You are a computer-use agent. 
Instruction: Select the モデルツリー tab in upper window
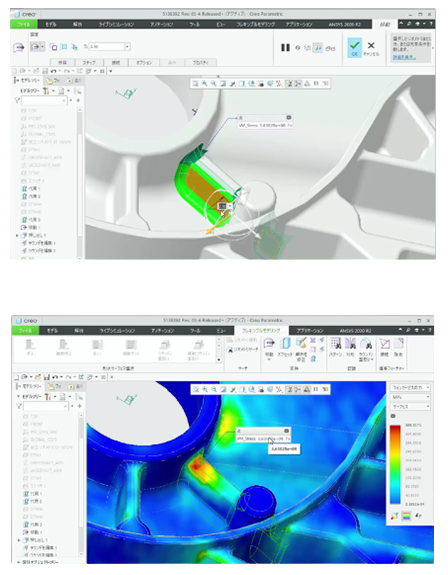click(27, 80)
